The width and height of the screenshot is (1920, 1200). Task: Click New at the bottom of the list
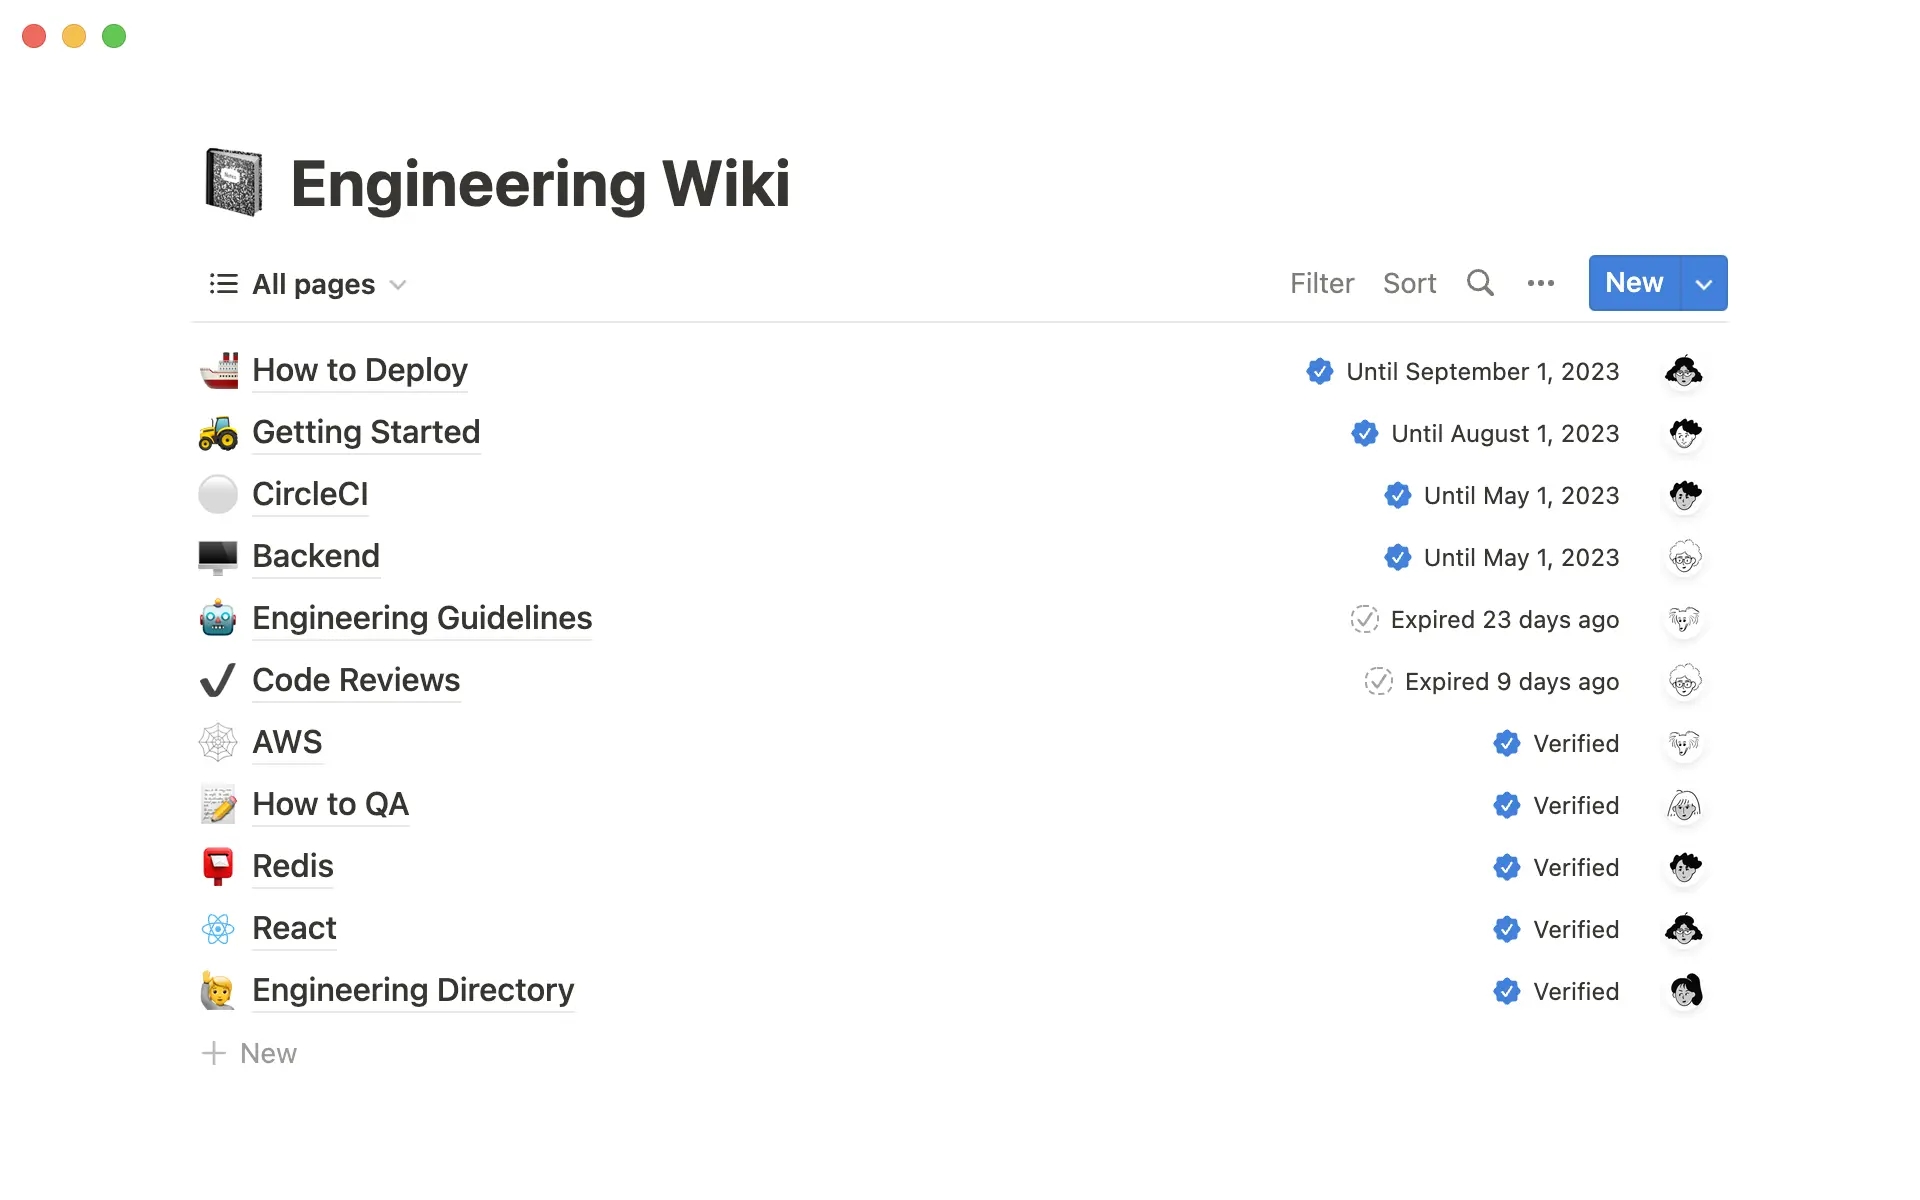tap(268, 1053)
